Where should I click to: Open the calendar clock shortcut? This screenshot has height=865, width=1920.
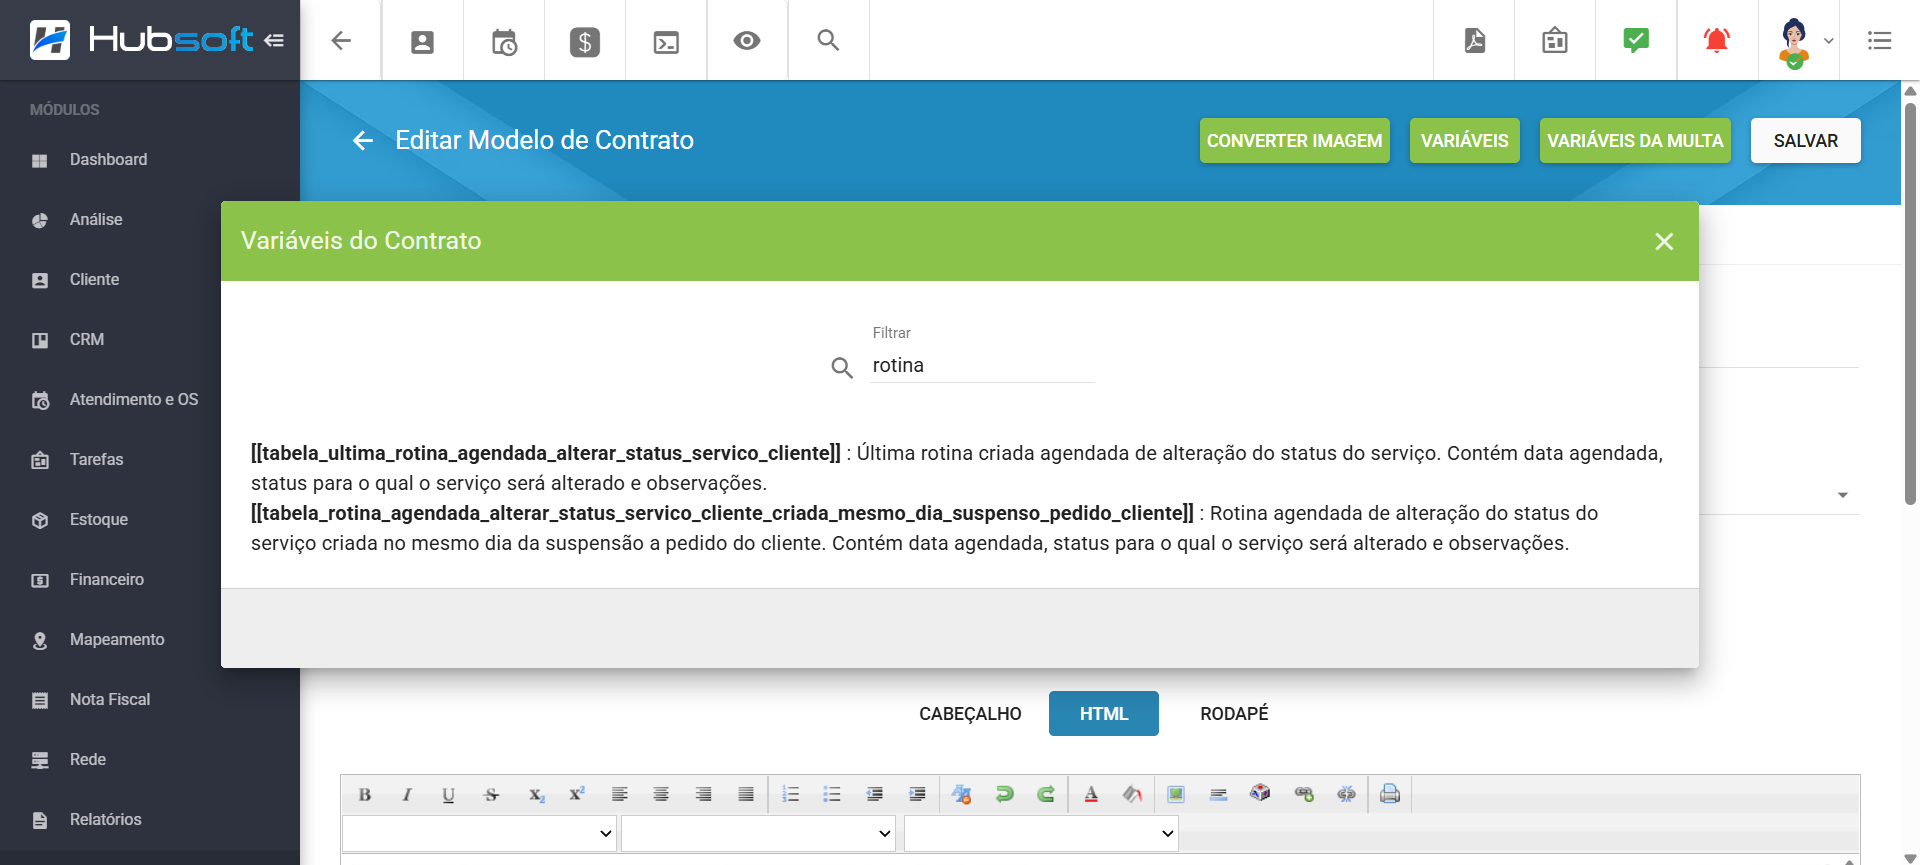tap(504, 41)
